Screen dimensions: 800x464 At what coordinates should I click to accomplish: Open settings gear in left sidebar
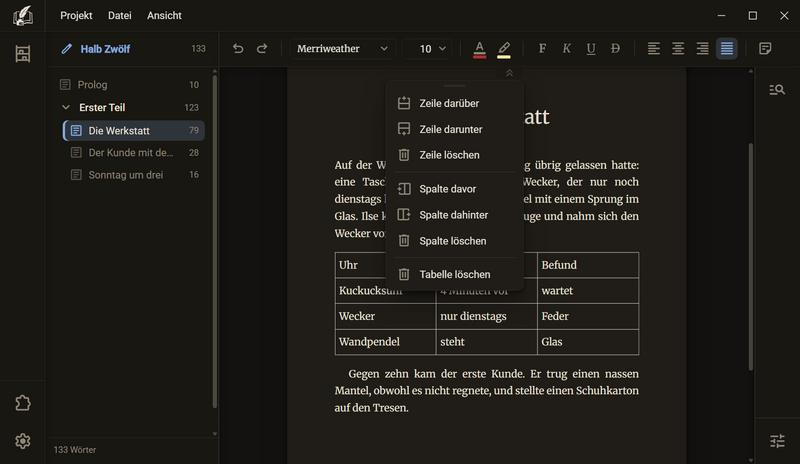pos(22,441)
